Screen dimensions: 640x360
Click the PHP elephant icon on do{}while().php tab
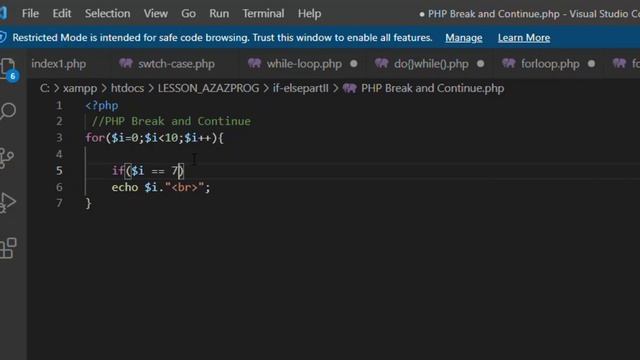click(x=382, y=63)
